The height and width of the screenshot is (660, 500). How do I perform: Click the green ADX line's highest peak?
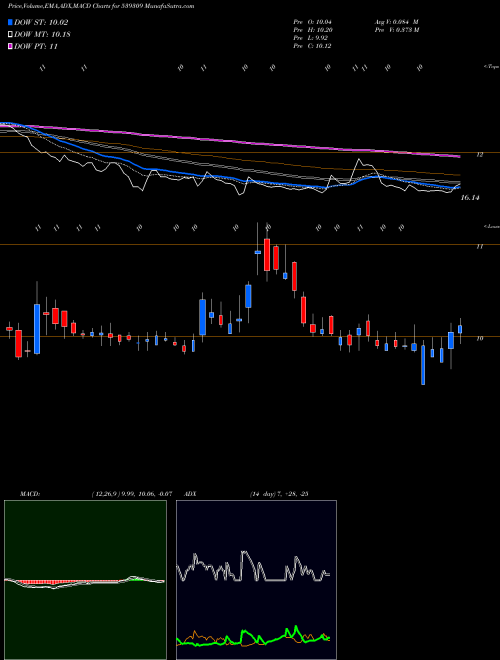click(296, 628)
